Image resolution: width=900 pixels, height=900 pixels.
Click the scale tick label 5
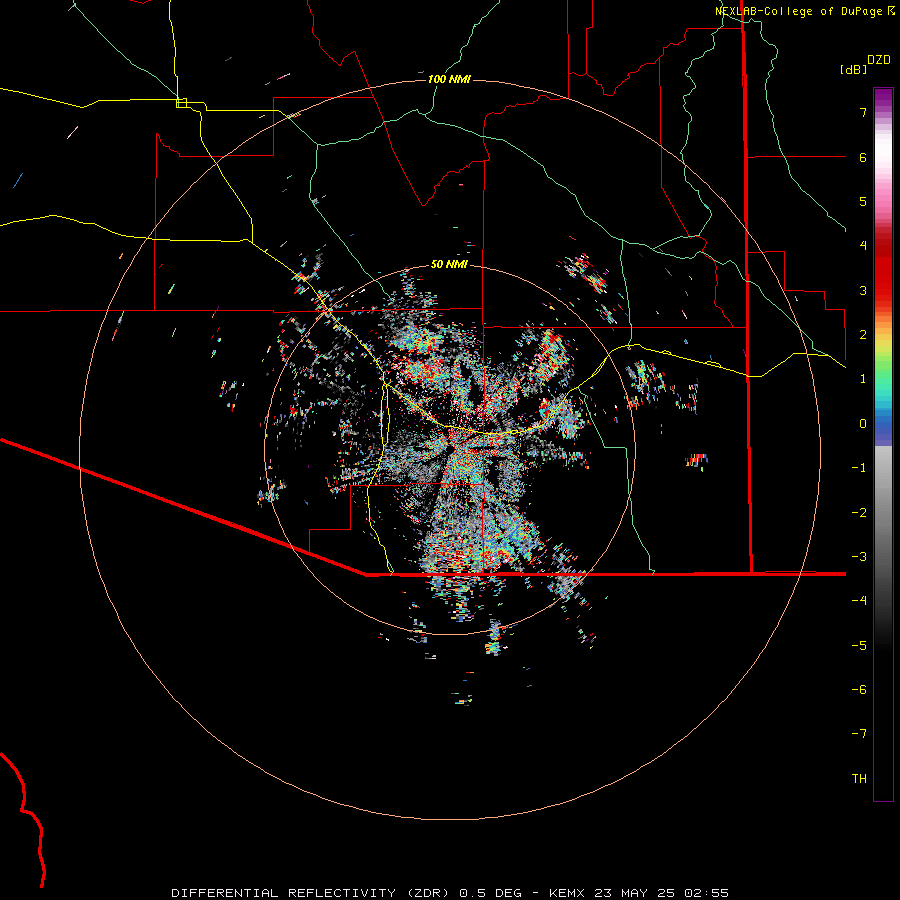tap(863, 201)
